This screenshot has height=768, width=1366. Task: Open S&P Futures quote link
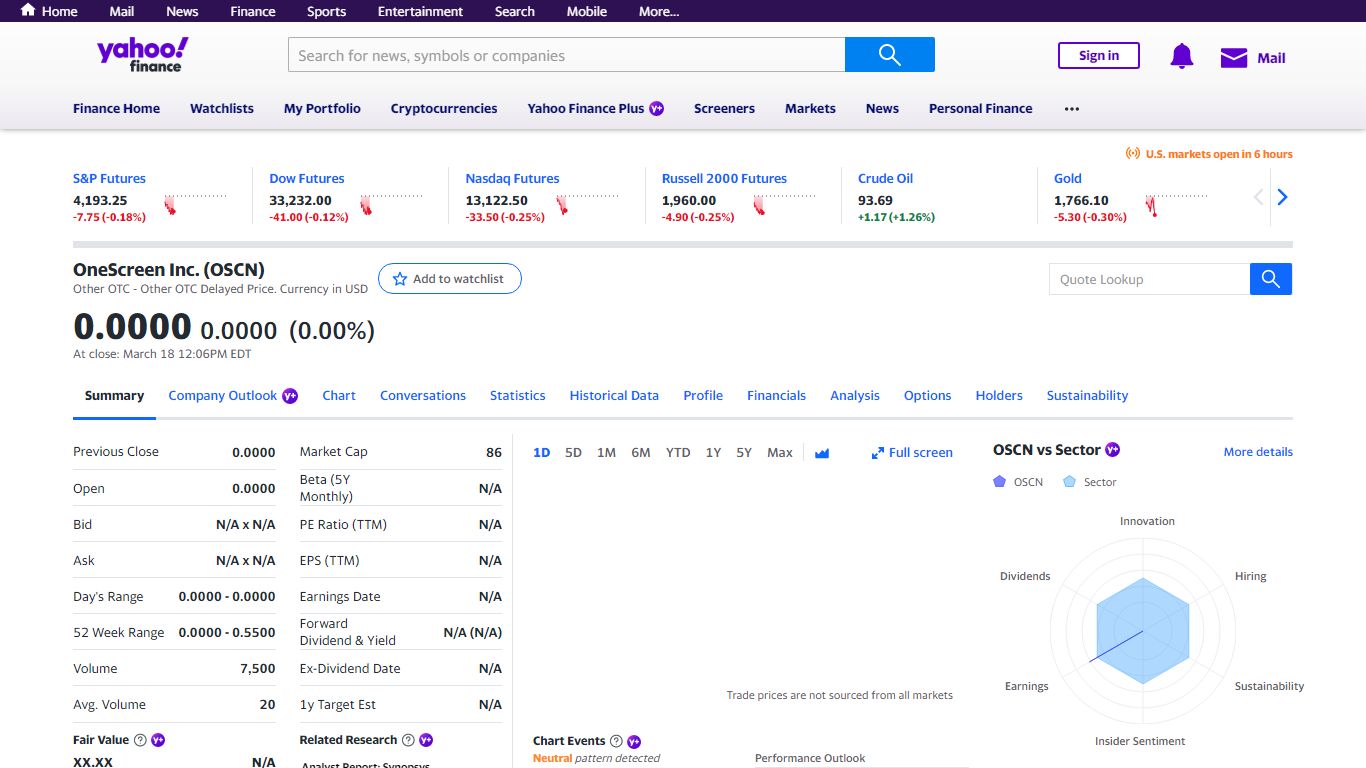click(109, 178)
